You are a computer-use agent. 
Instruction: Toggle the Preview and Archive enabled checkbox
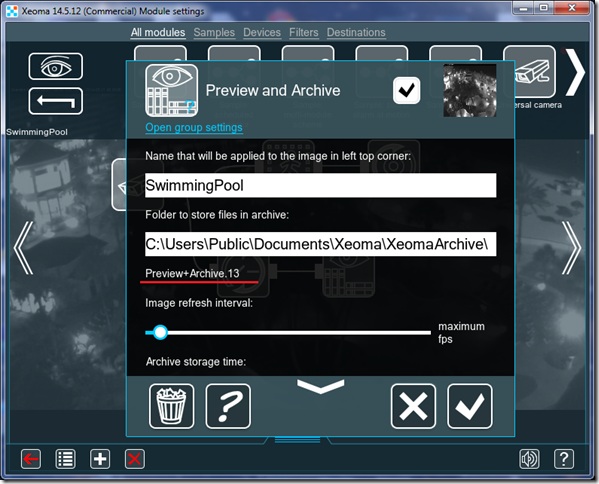point(406,90)
